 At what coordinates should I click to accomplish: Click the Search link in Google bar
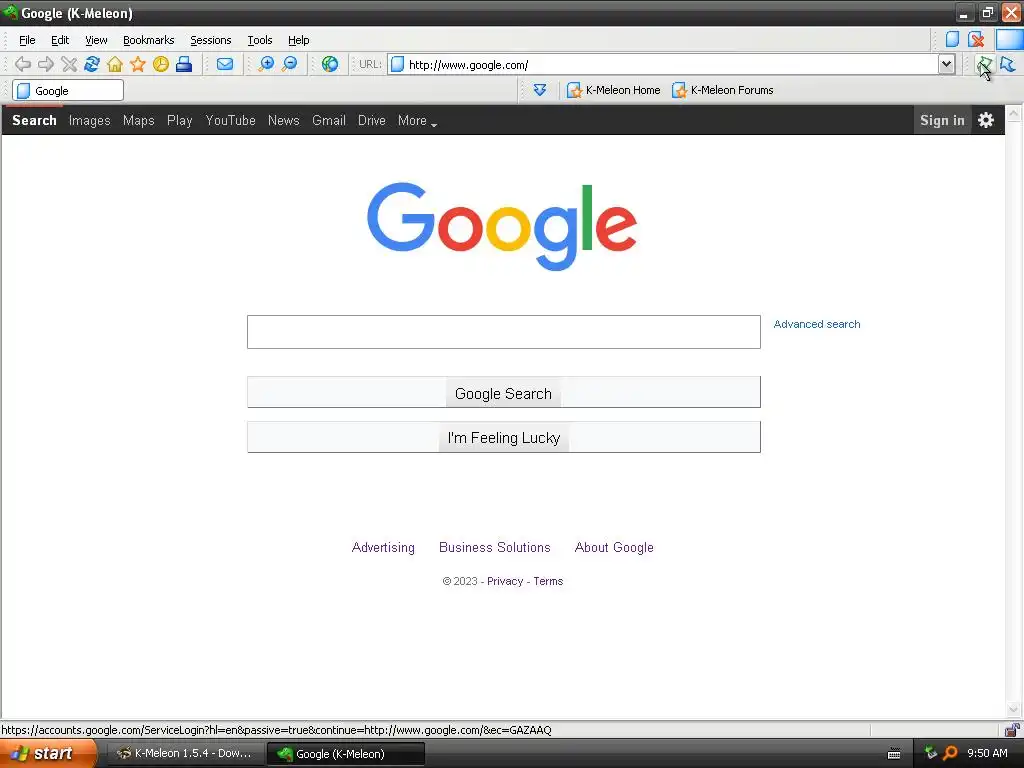point(35,120)
